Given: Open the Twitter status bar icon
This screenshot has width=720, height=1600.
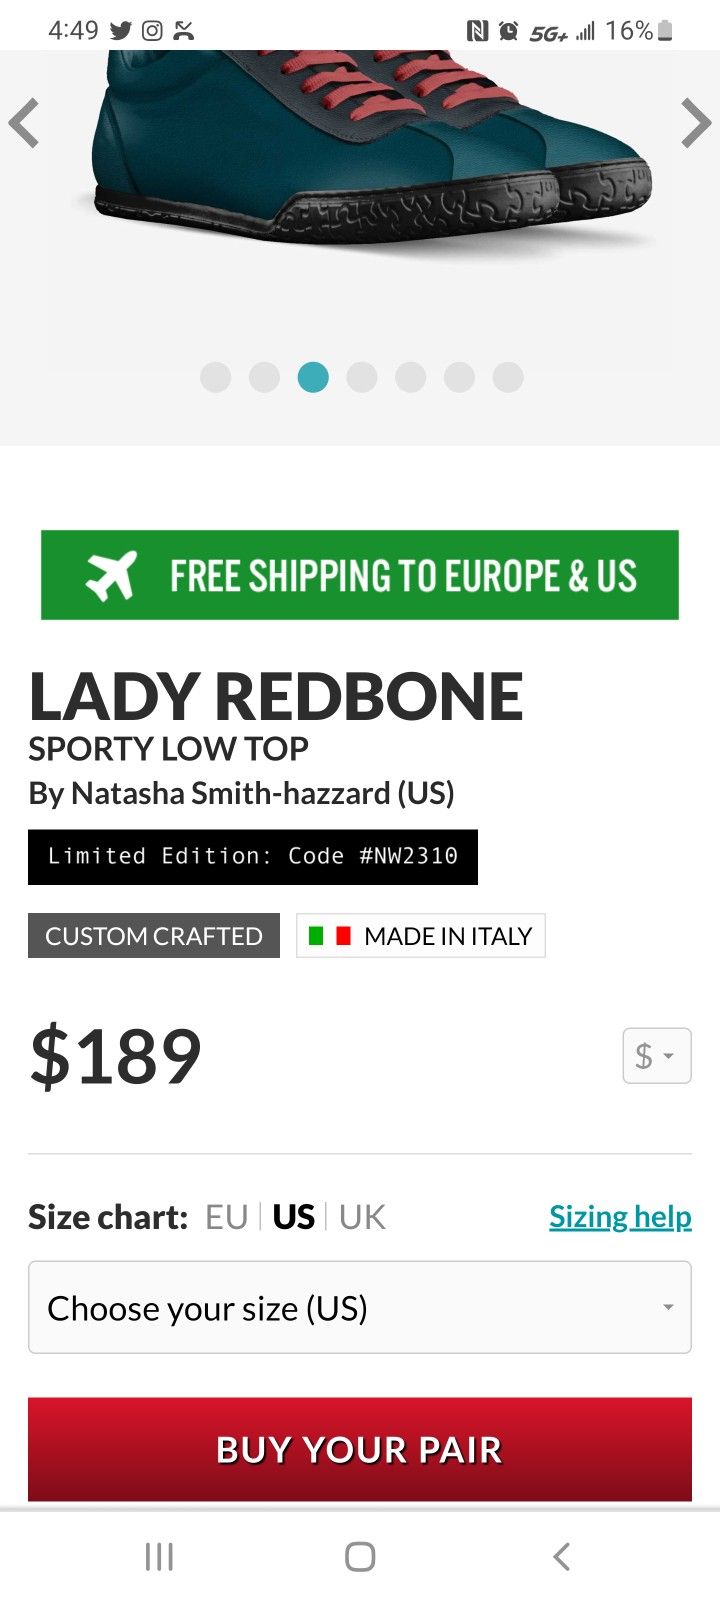Looking at the screenshot, I should pos(119,30).
